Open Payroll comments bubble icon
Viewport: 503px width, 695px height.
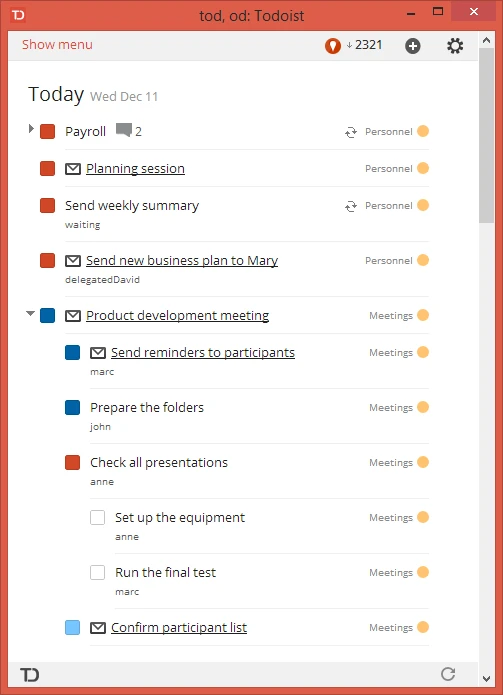(x=124, y=130)
